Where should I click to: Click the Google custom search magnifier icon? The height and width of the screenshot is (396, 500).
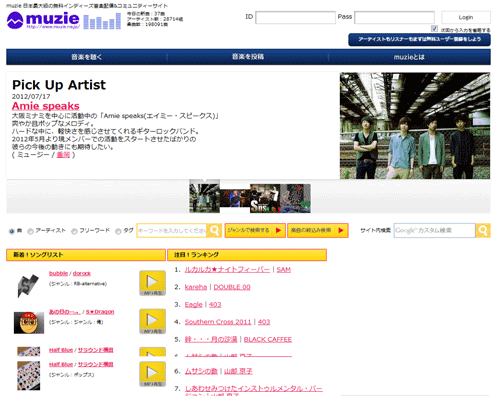pos(483,230)
